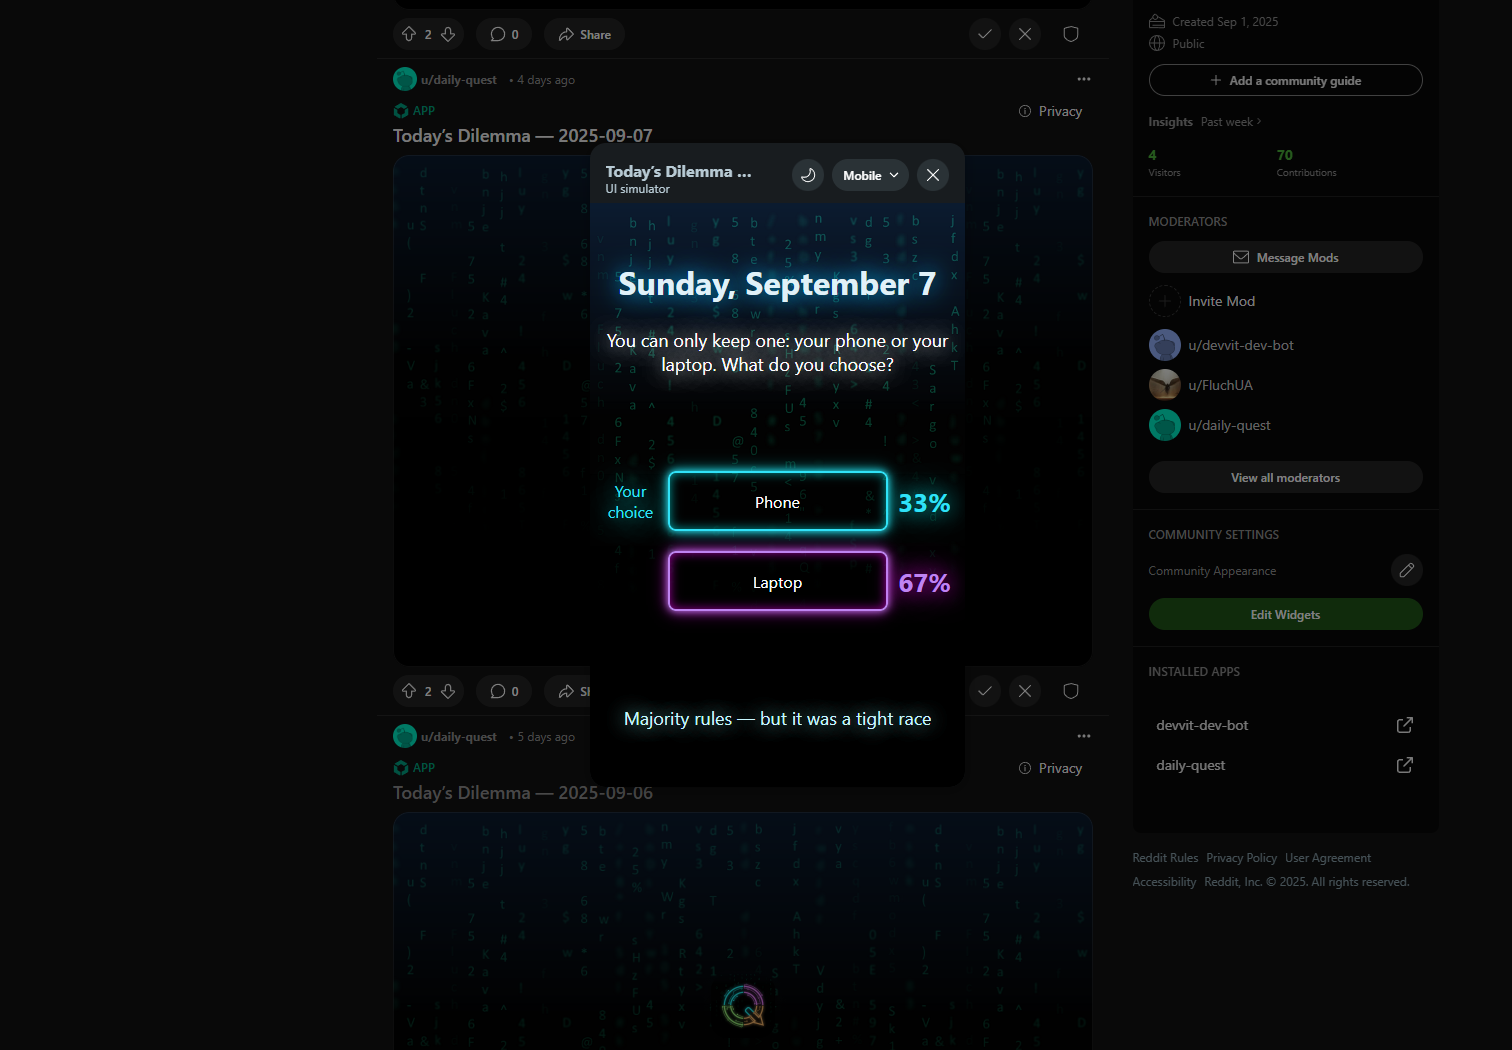
Task: Click the Sunday, September 7 heading
Action: click(x=777, y=284)
